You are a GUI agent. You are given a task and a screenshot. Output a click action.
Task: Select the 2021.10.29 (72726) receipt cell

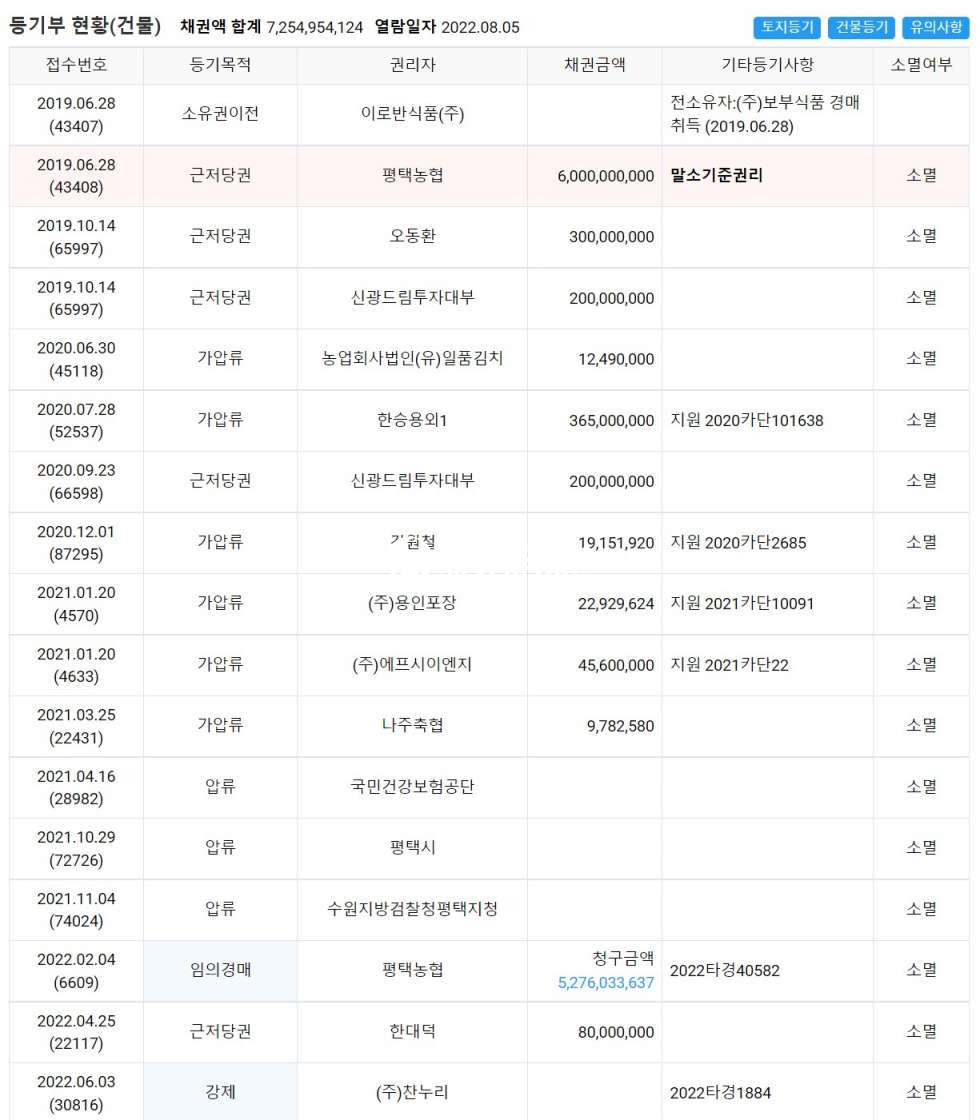76,848
